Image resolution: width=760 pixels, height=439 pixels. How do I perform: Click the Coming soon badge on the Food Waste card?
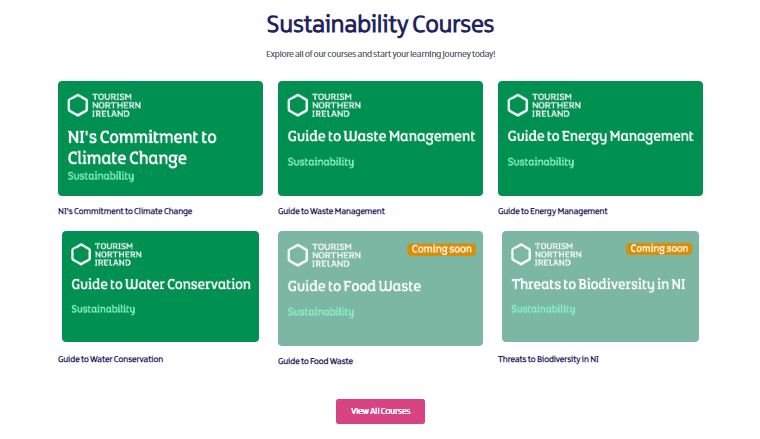[441, 249]
